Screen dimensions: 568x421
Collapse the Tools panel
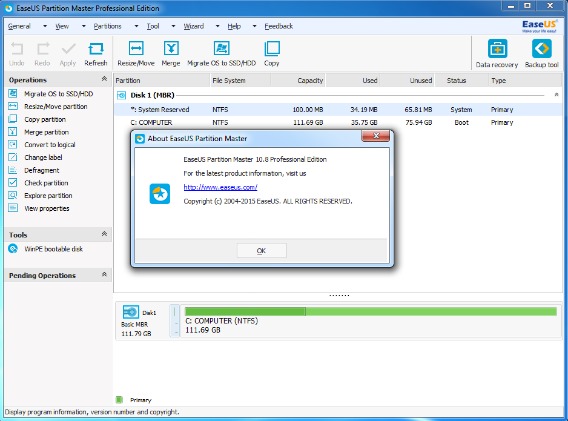point(104,234)
